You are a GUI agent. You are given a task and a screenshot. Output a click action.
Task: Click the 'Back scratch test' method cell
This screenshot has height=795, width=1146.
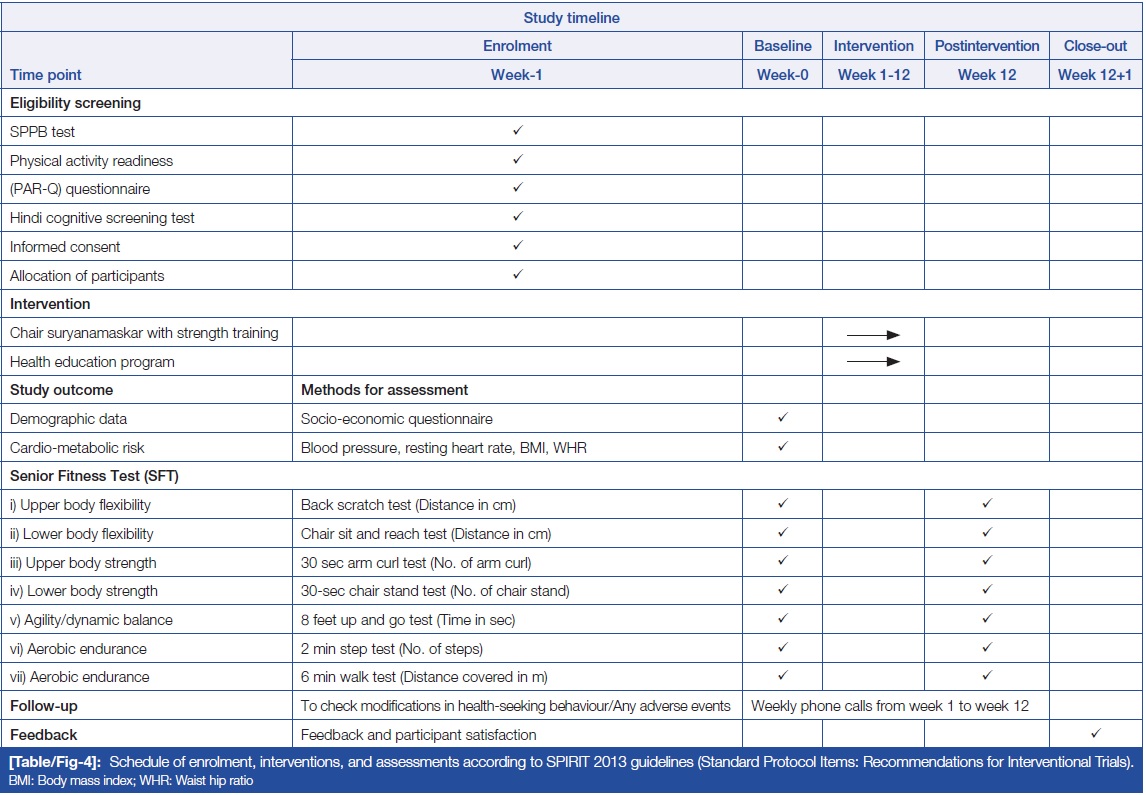408,505
